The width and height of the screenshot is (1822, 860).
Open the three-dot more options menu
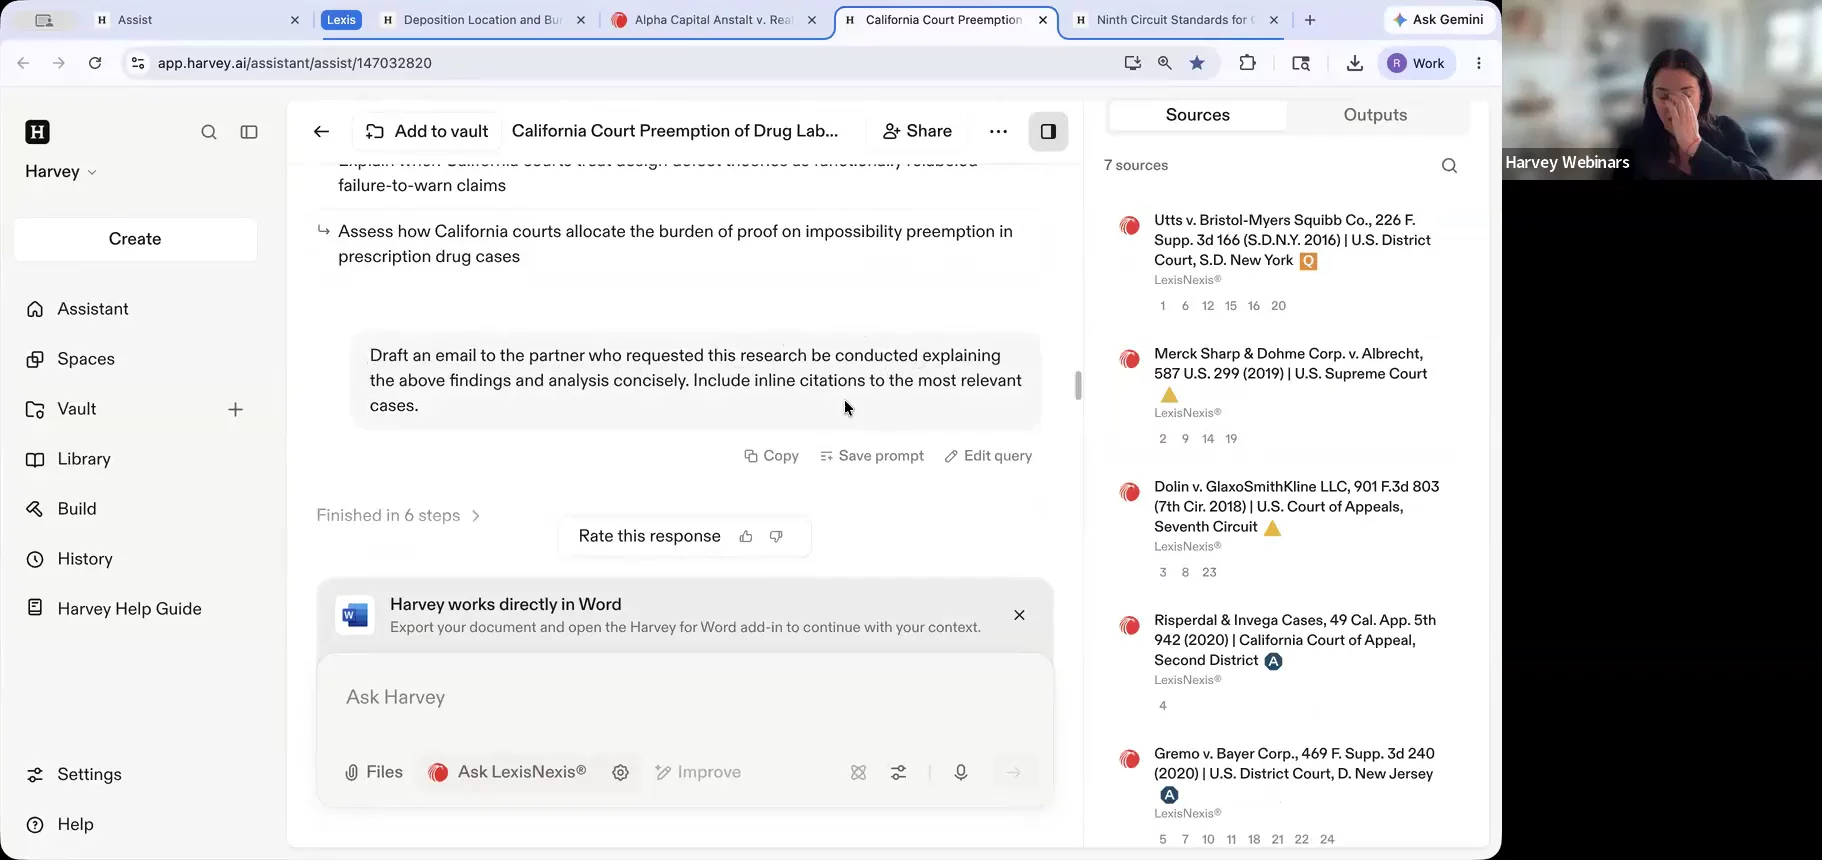998,131
